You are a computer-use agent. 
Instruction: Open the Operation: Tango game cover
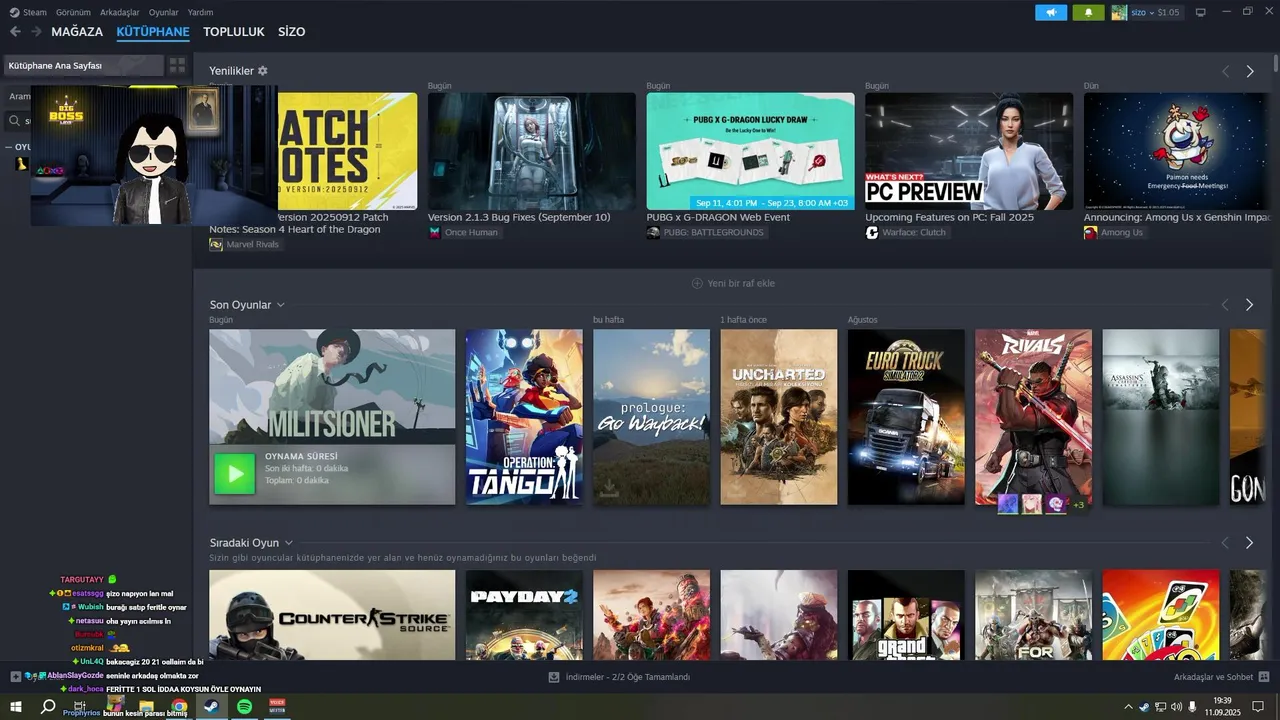(524, 417)
